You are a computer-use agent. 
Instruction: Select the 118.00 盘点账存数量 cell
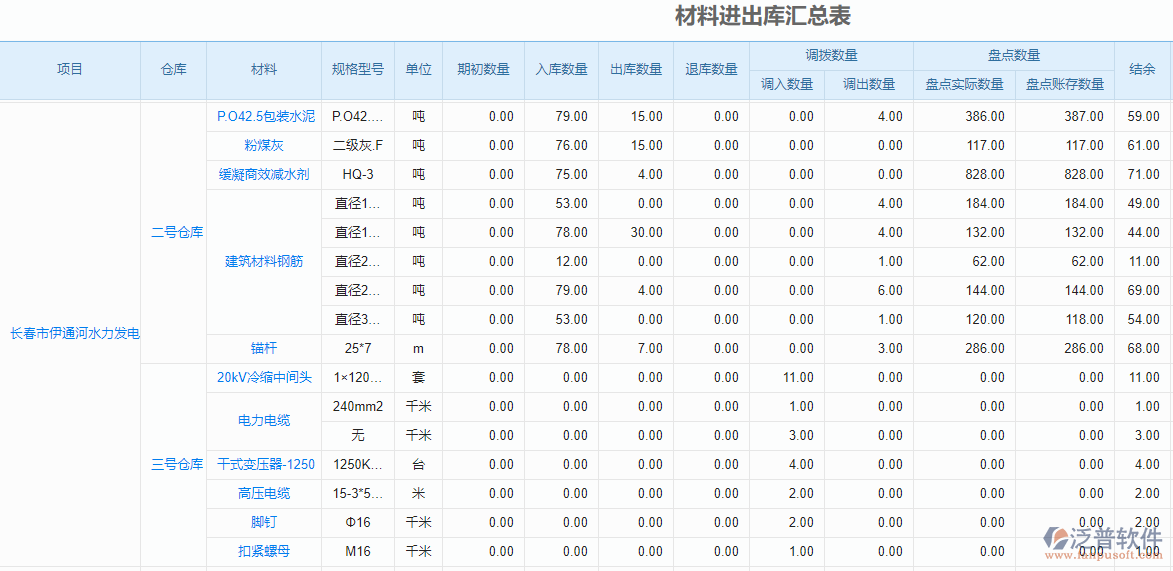pos(1065,319)
